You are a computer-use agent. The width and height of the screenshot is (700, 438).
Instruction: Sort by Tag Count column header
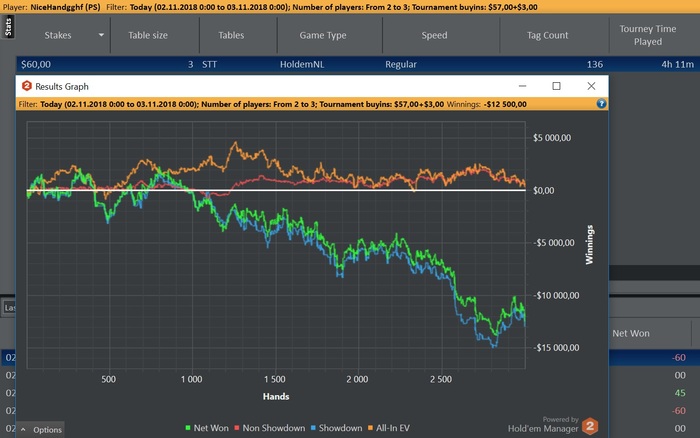point(547,35)
